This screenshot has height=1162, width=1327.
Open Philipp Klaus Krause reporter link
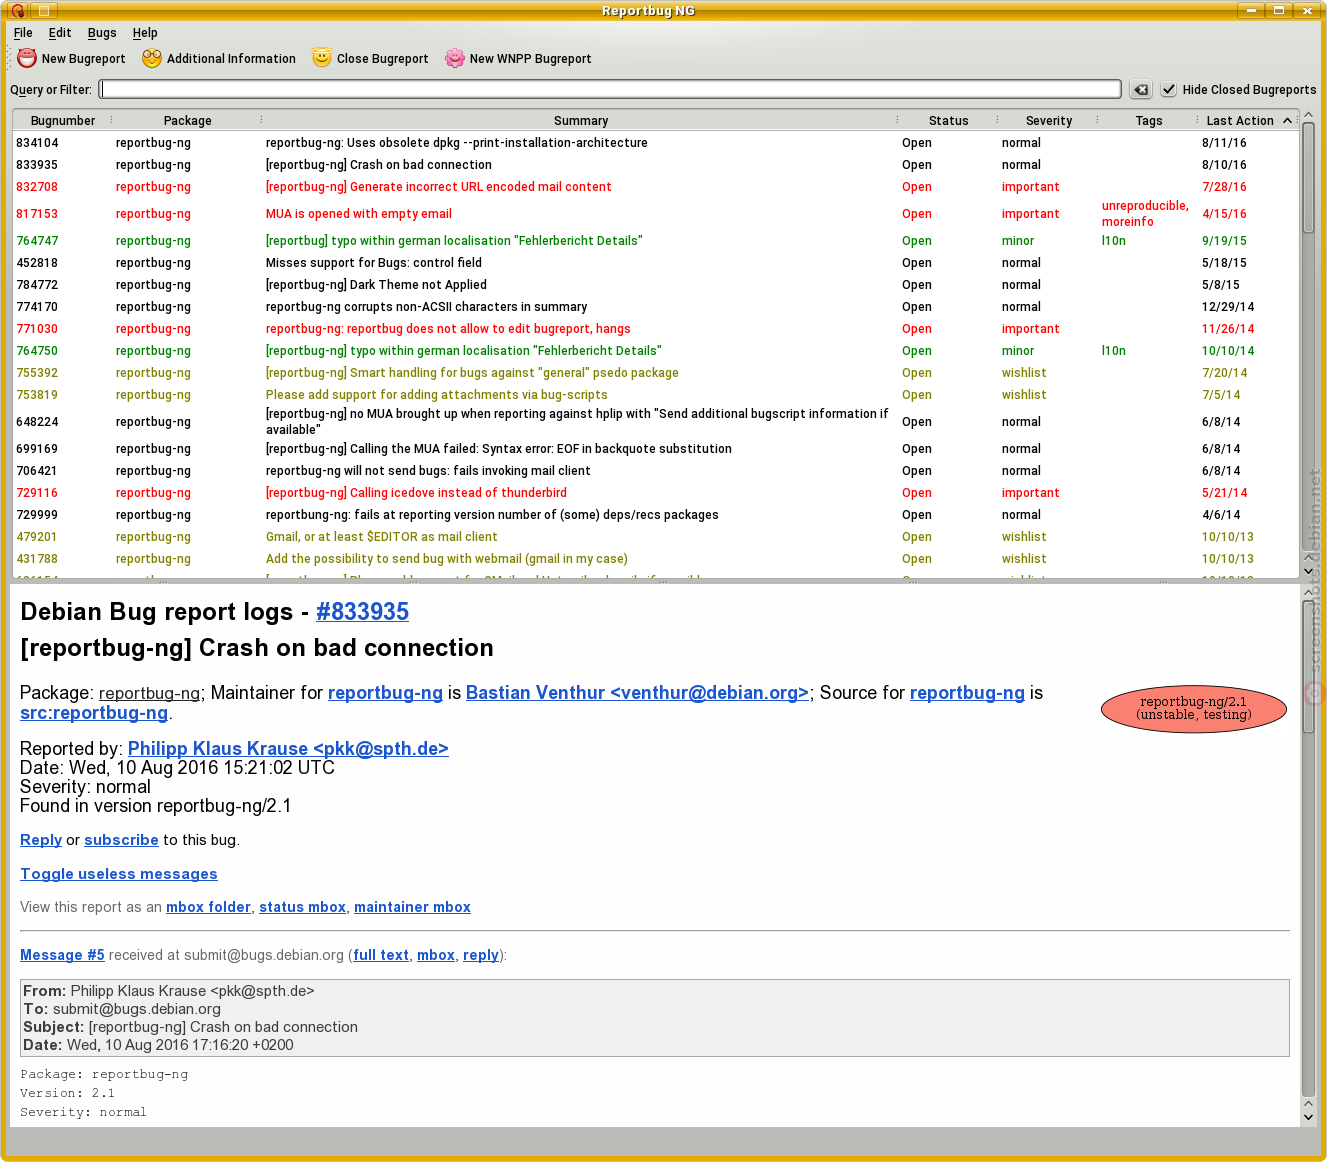tap(288, 749)
